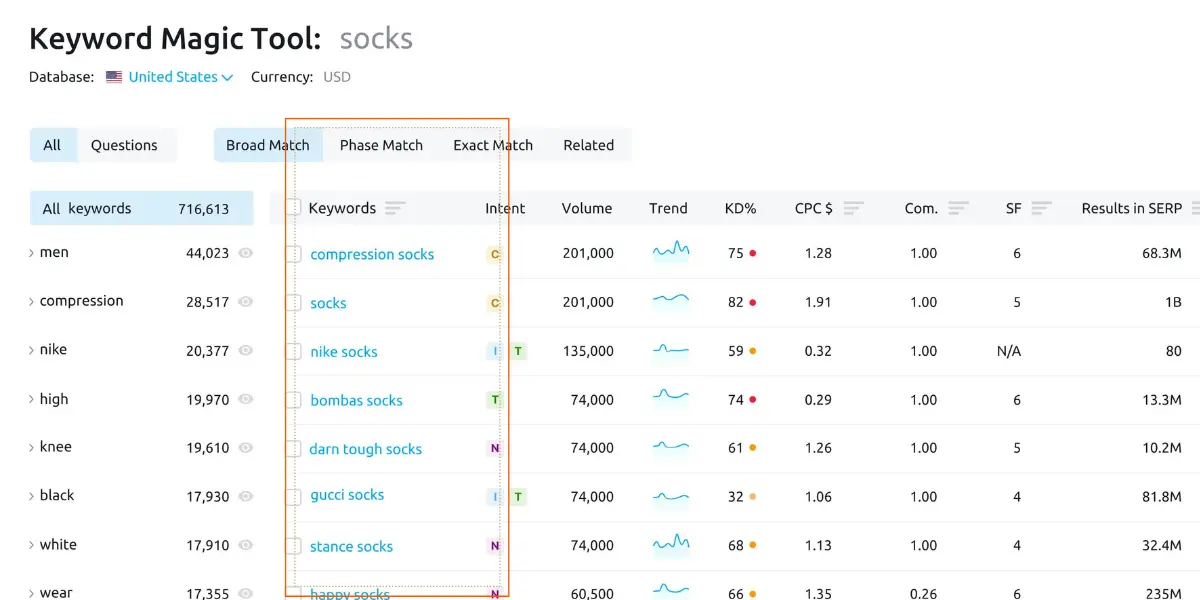This screenshot has height=600, width=1200.
Task: Click the T intent badge for bombas socks
Action: [x=494, y=400]
